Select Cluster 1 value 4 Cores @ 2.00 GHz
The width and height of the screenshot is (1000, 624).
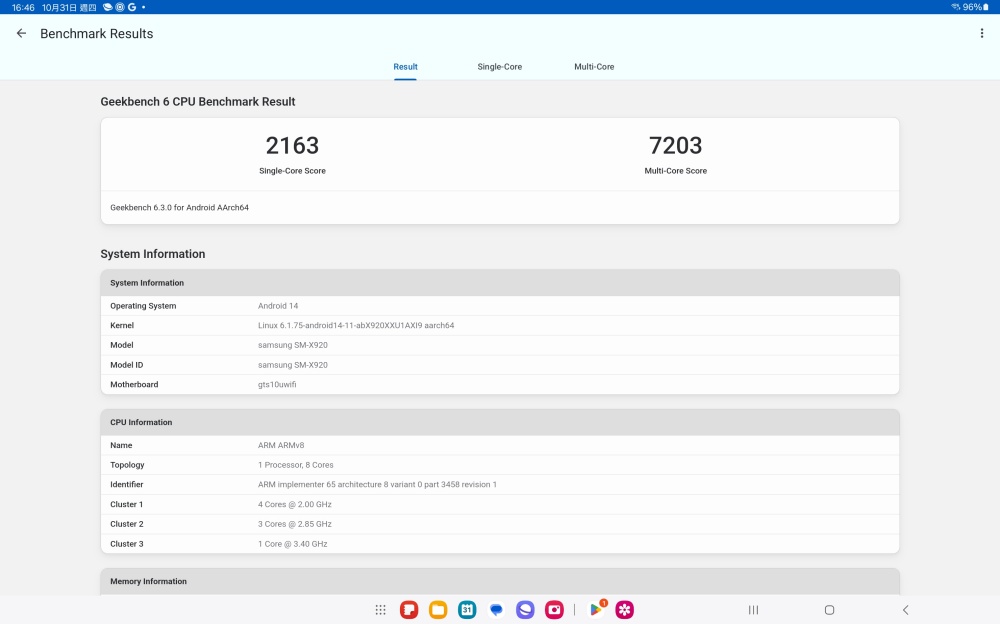pos(295,504)
